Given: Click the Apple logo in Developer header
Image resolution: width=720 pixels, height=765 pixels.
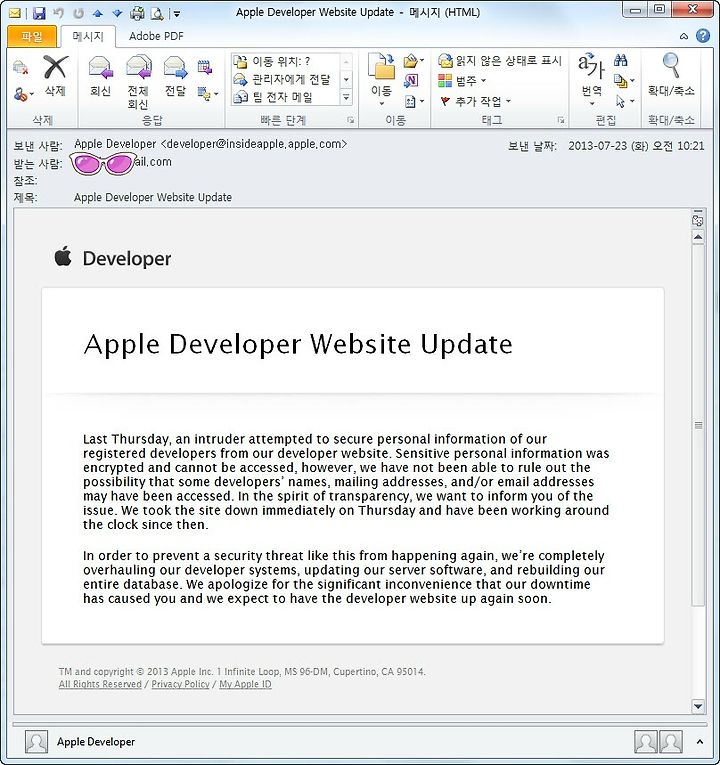Looking at the screenshot, I should click(x=63, y=256).
